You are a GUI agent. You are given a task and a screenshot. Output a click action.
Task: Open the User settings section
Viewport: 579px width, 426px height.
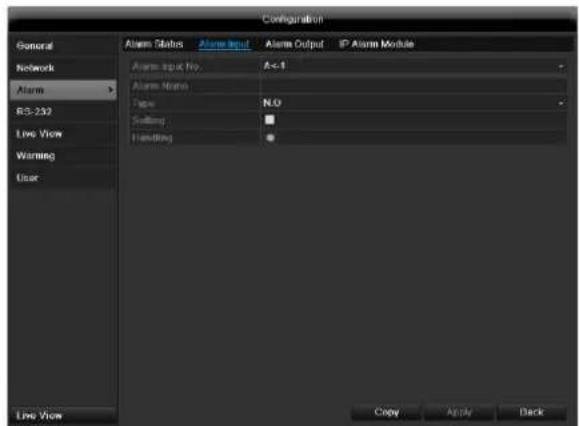[x=63, y=178]
